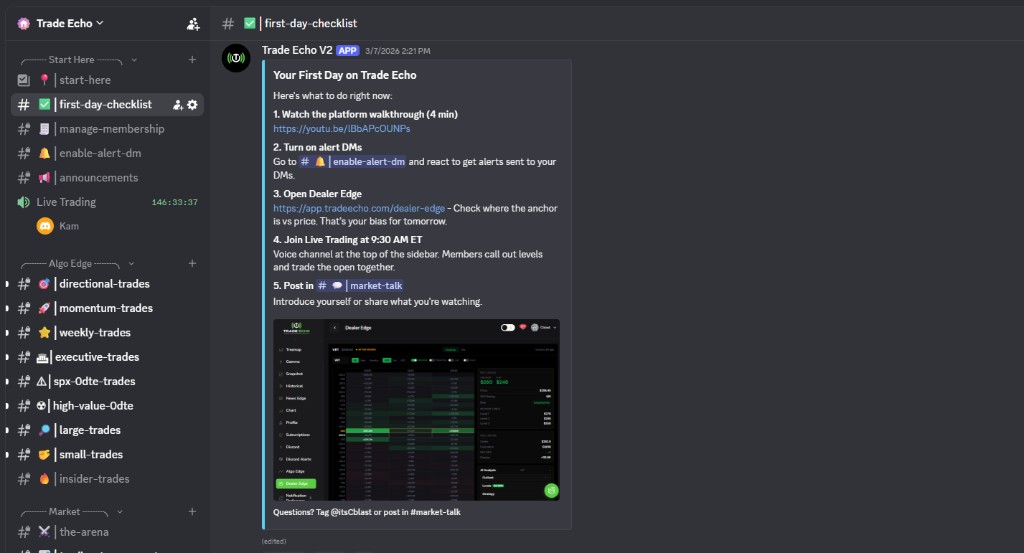
Task: Click the magnifier emoji on large-trades
Action: click(x=44, y=430)
